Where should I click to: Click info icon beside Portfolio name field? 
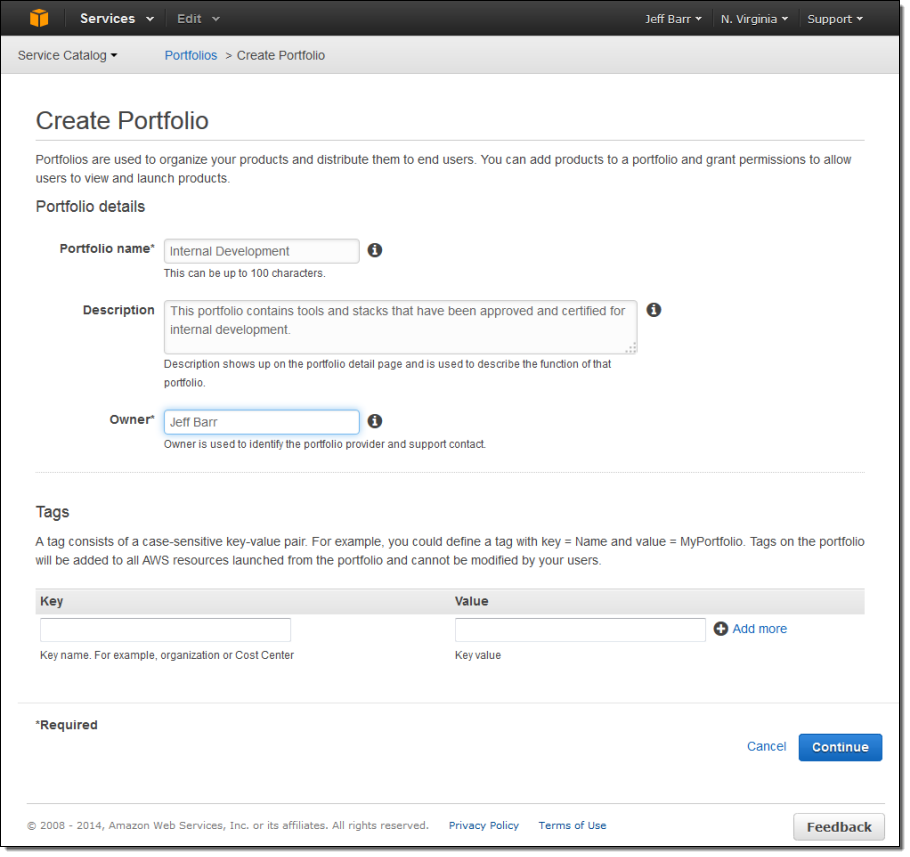tap(375, 250)
